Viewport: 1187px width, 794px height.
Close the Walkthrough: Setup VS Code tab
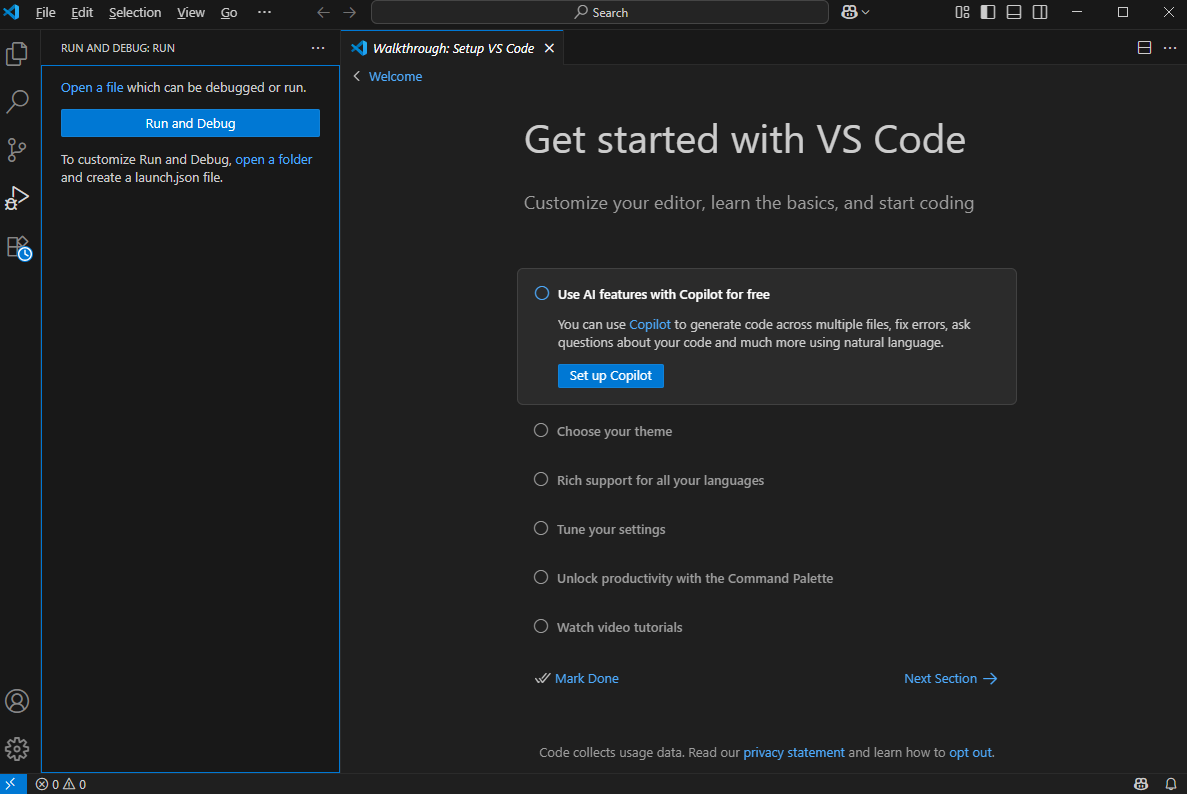point(550,48)
